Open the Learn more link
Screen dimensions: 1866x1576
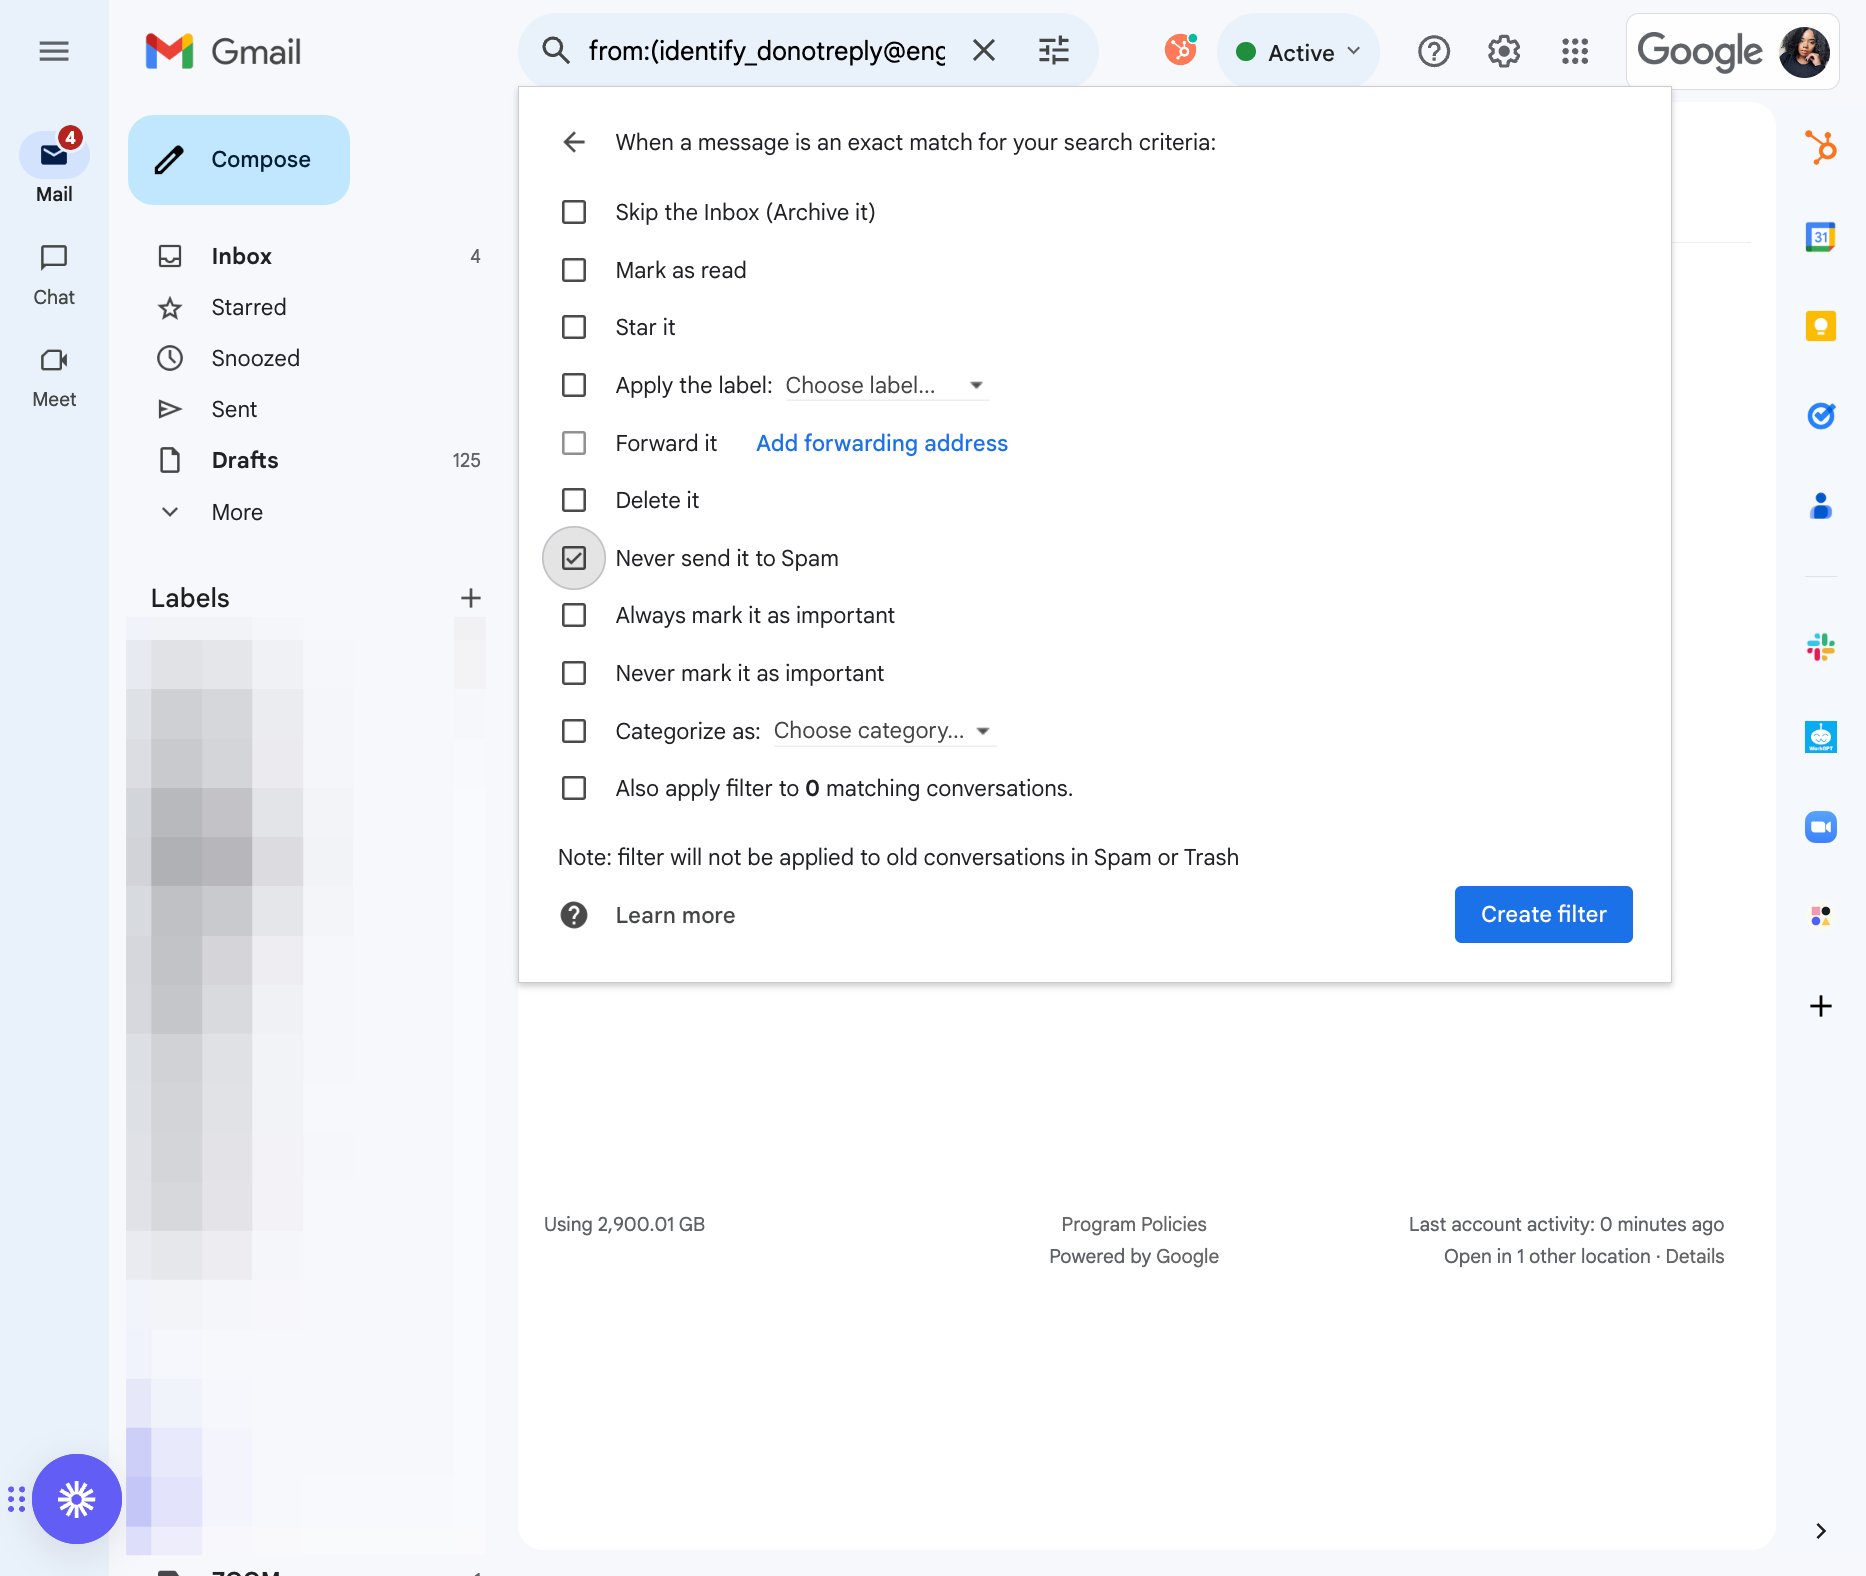[675, 915]
